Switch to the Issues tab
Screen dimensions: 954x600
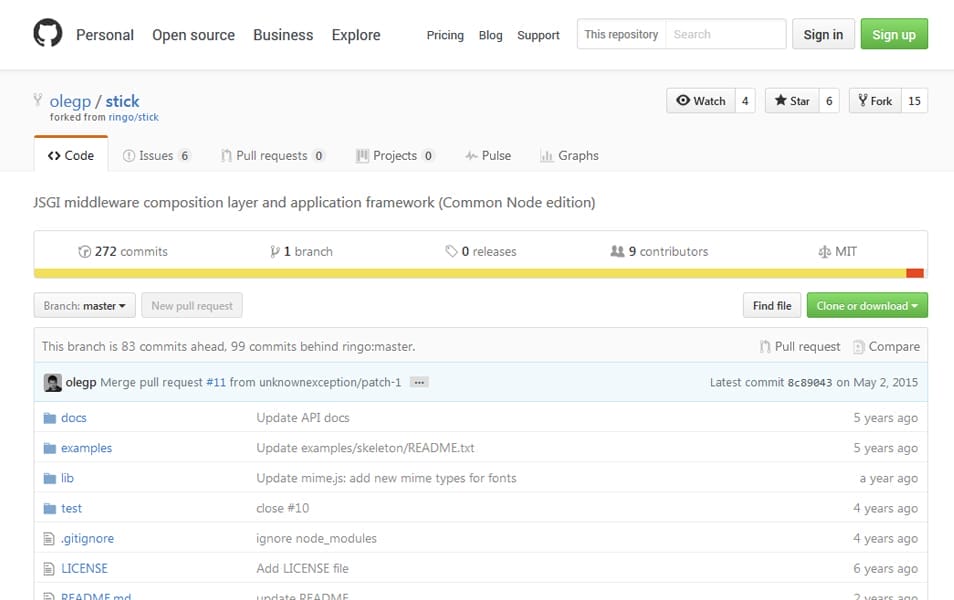click(156, 156)
